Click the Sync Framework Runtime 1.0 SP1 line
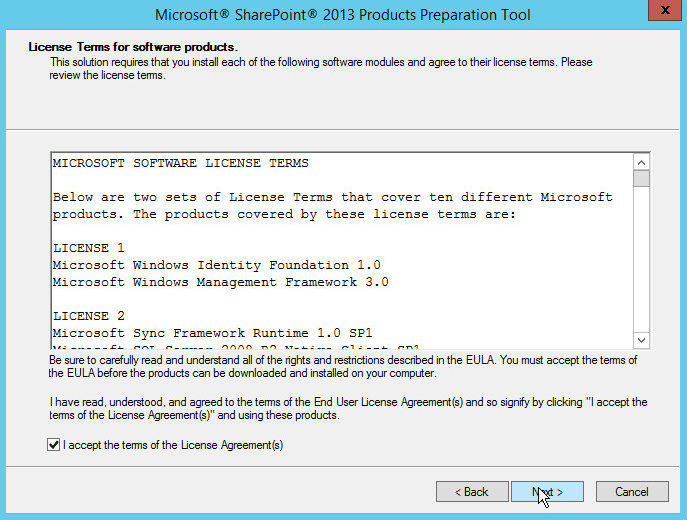The height and width of the screenshot is (520, 687). [212, 333]
